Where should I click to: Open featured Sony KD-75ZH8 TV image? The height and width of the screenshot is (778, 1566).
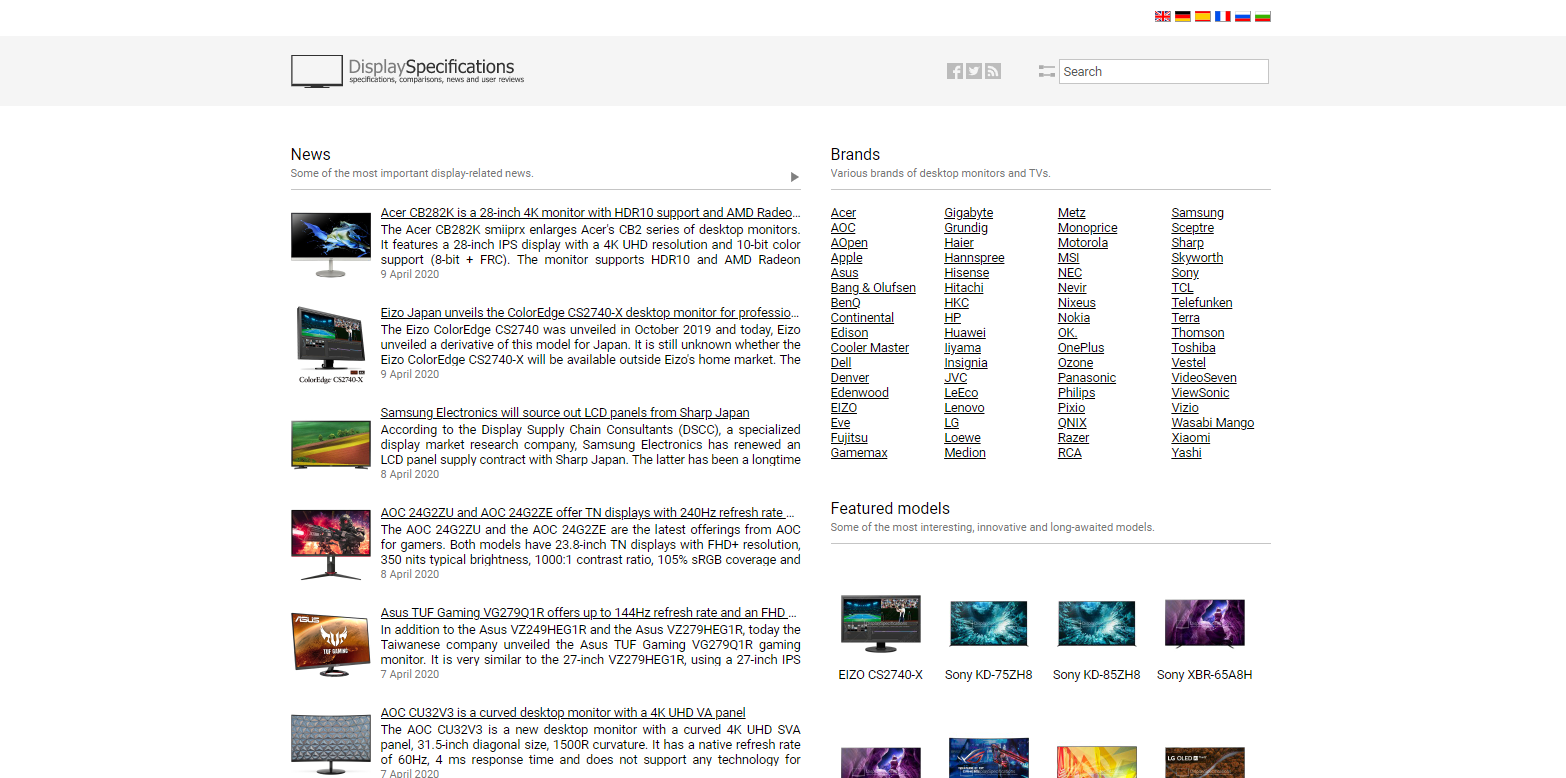pos(988,624)
